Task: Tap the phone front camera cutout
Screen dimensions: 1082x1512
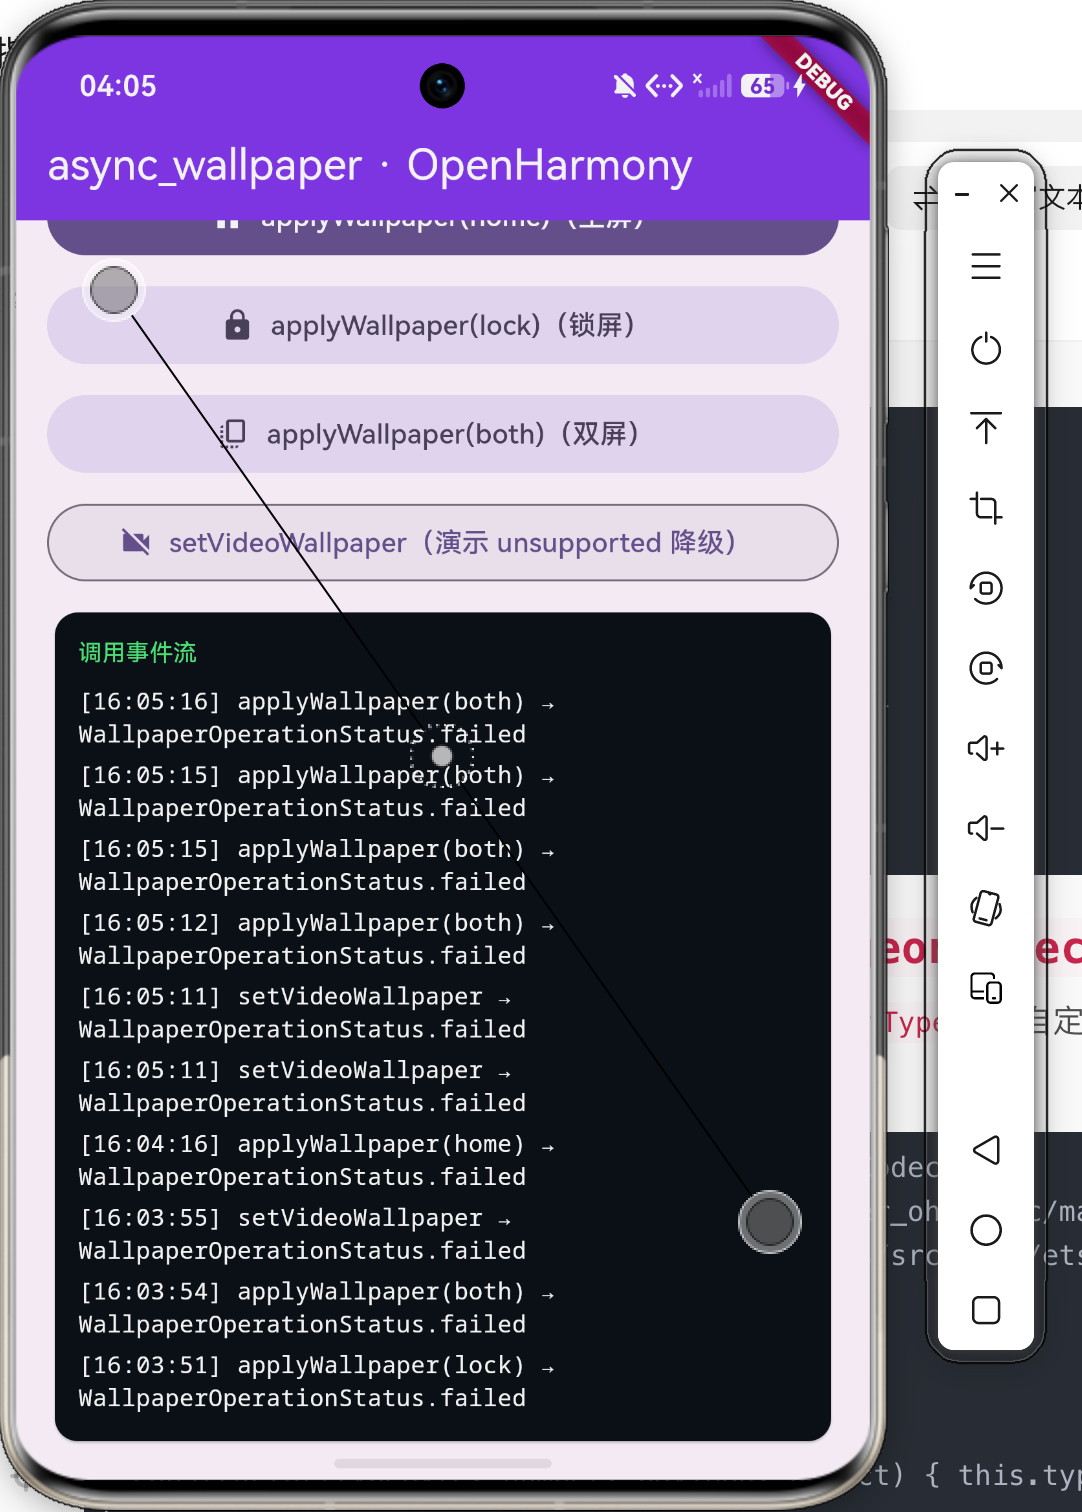Action: [x=442, y=86]
